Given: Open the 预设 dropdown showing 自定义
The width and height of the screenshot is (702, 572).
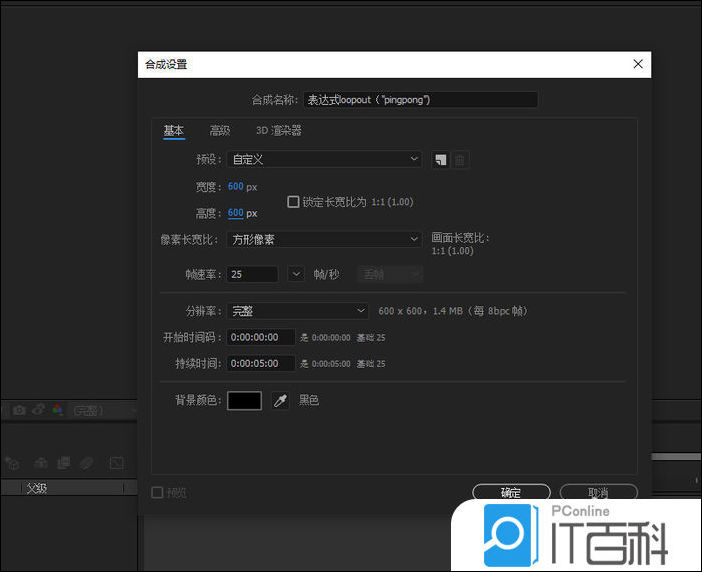Looking at the screenshot, I should (x=324, y=159).
